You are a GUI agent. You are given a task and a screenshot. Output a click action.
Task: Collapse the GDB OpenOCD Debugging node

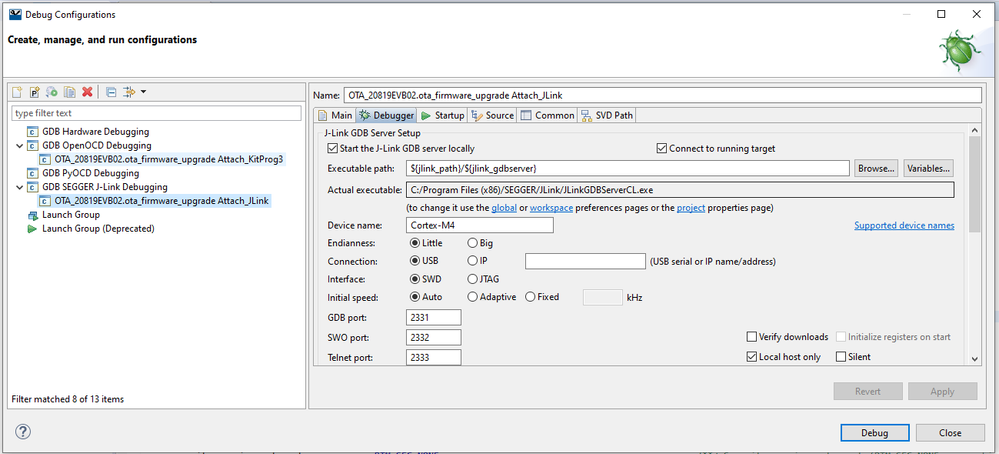[18, 146]
